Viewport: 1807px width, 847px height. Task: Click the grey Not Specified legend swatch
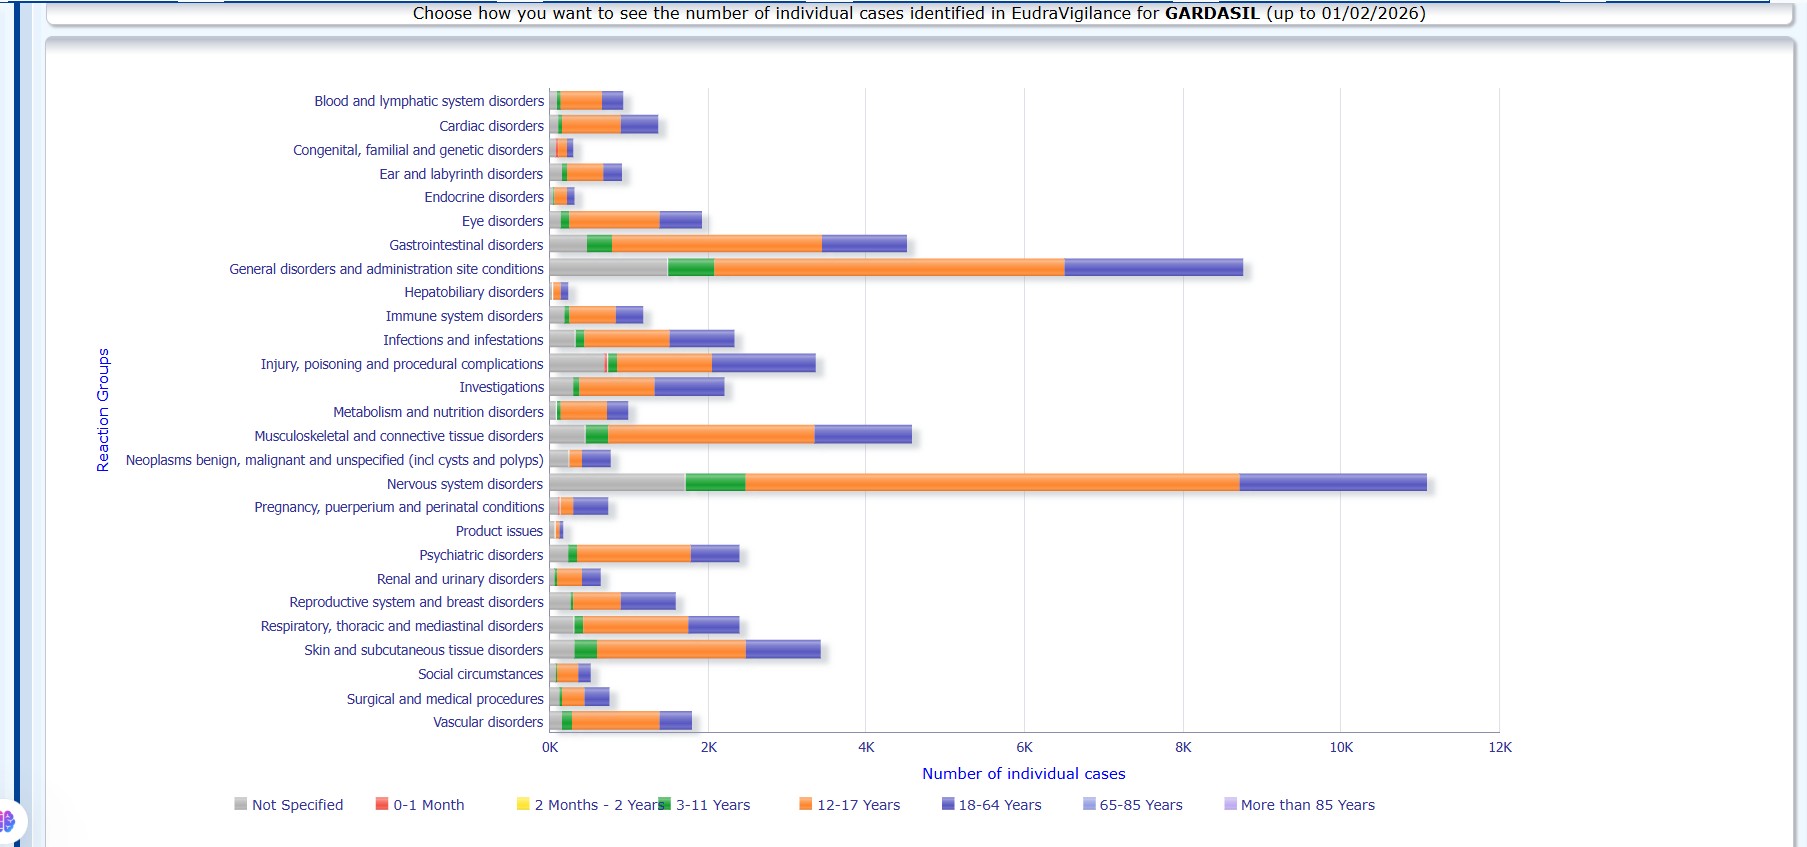click(x=240, y=804)
